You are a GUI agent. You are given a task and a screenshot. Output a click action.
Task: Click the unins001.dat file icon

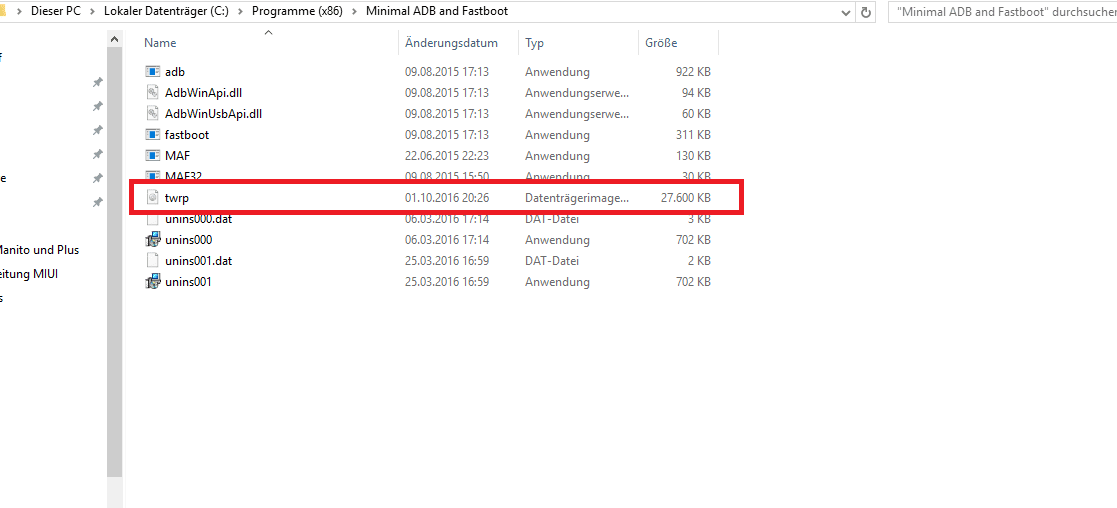pos(152,261)
